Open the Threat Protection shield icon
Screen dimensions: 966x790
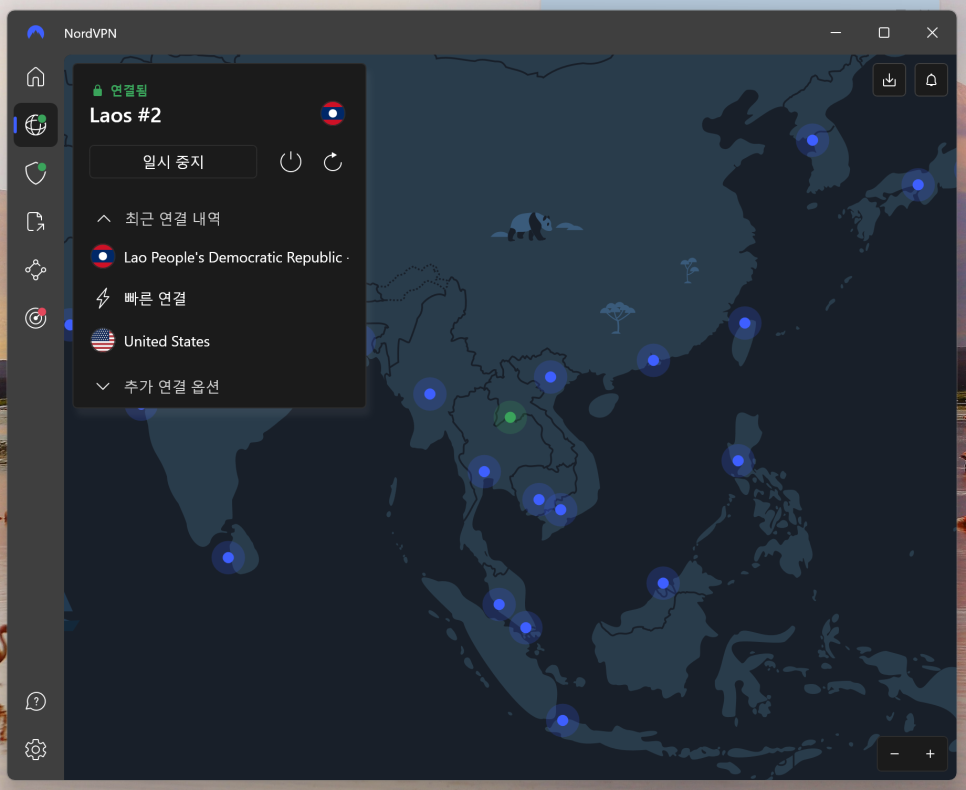pyautogui.click(x=36, y=173)
